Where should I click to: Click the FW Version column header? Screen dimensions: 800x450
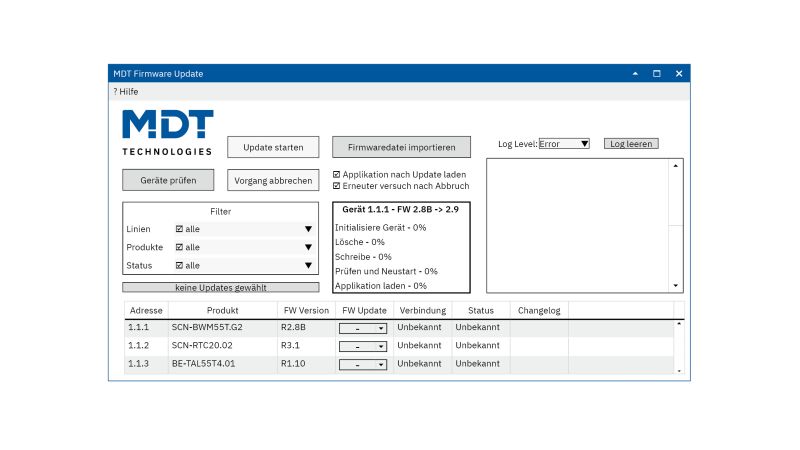tap(306, 310)
